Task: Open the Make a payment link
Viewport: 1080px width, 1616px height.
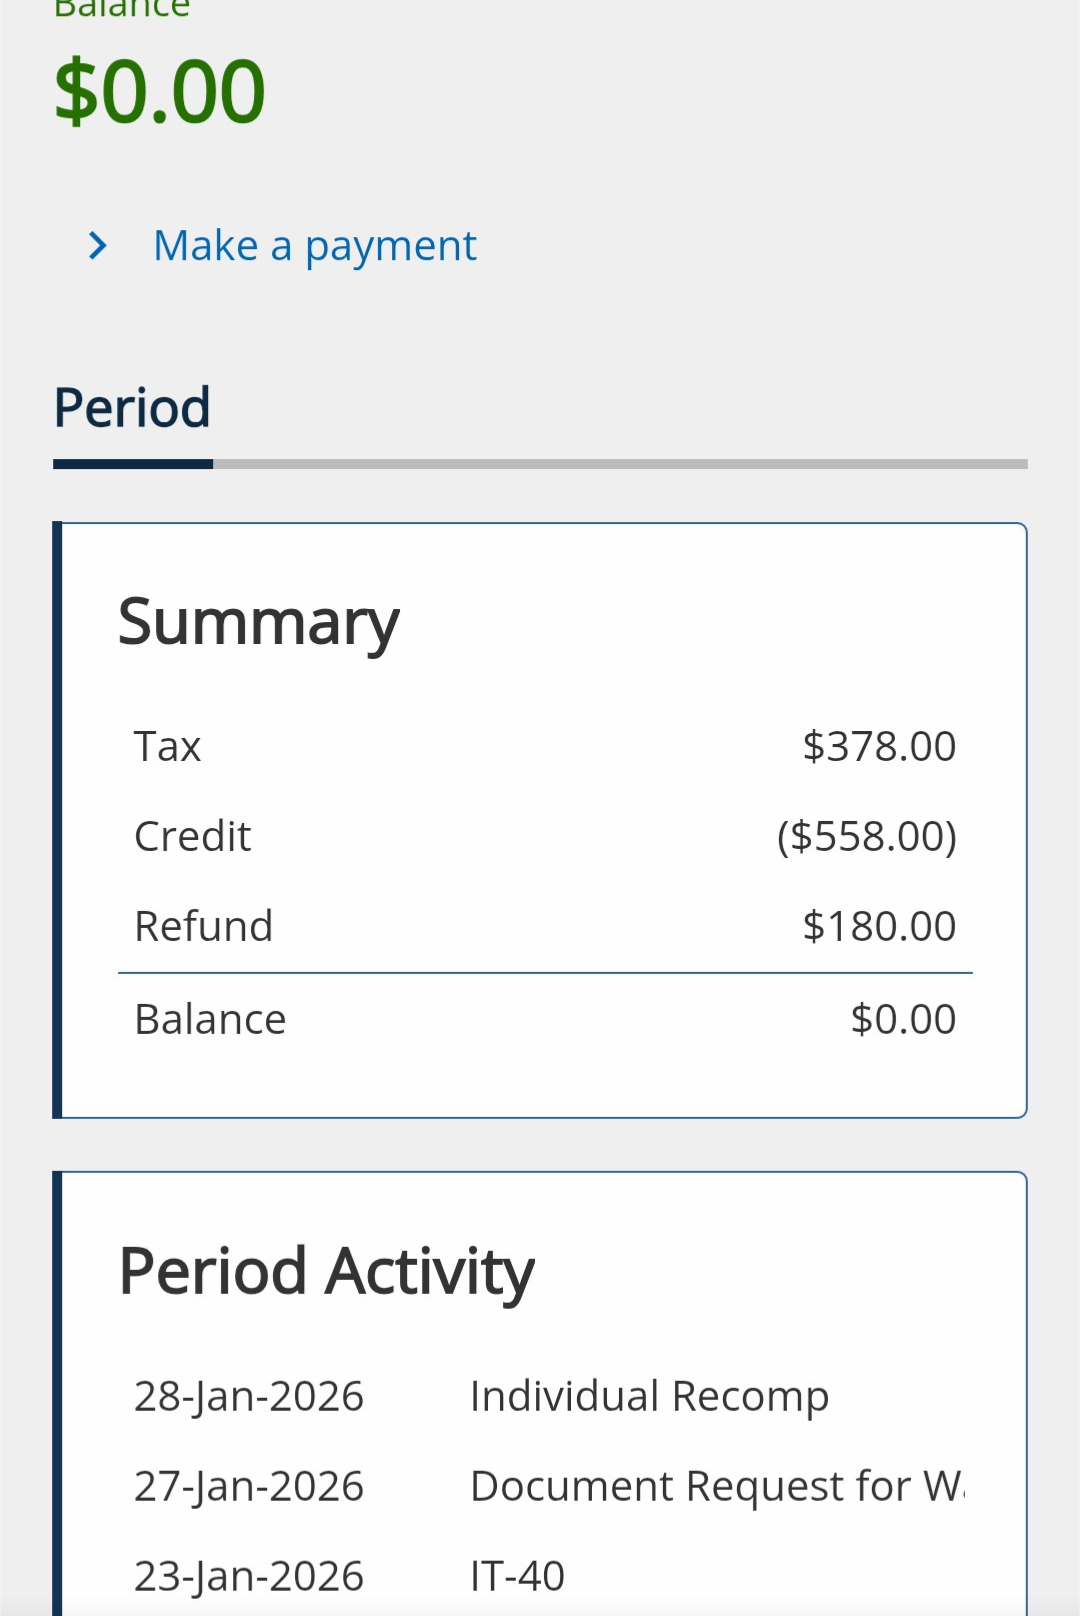Action: (x=315, y=247)
